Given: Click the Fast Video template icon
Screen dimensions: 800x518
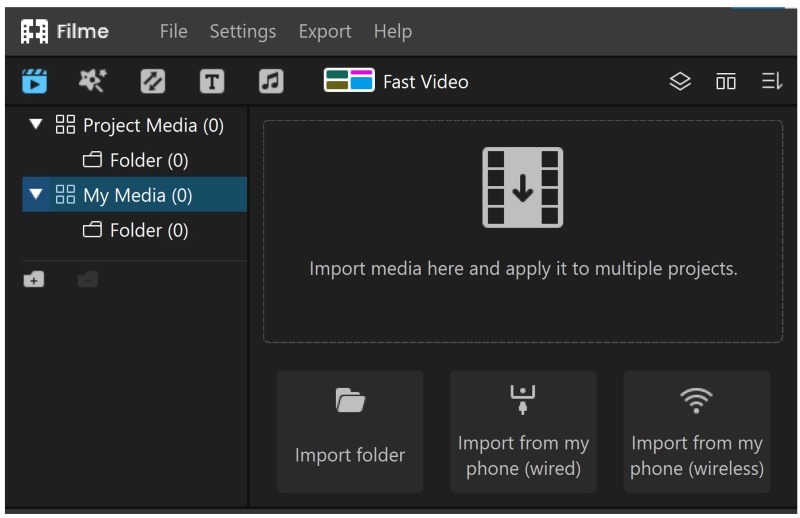Looking at the screenshot, I should [x=349, y=80].
